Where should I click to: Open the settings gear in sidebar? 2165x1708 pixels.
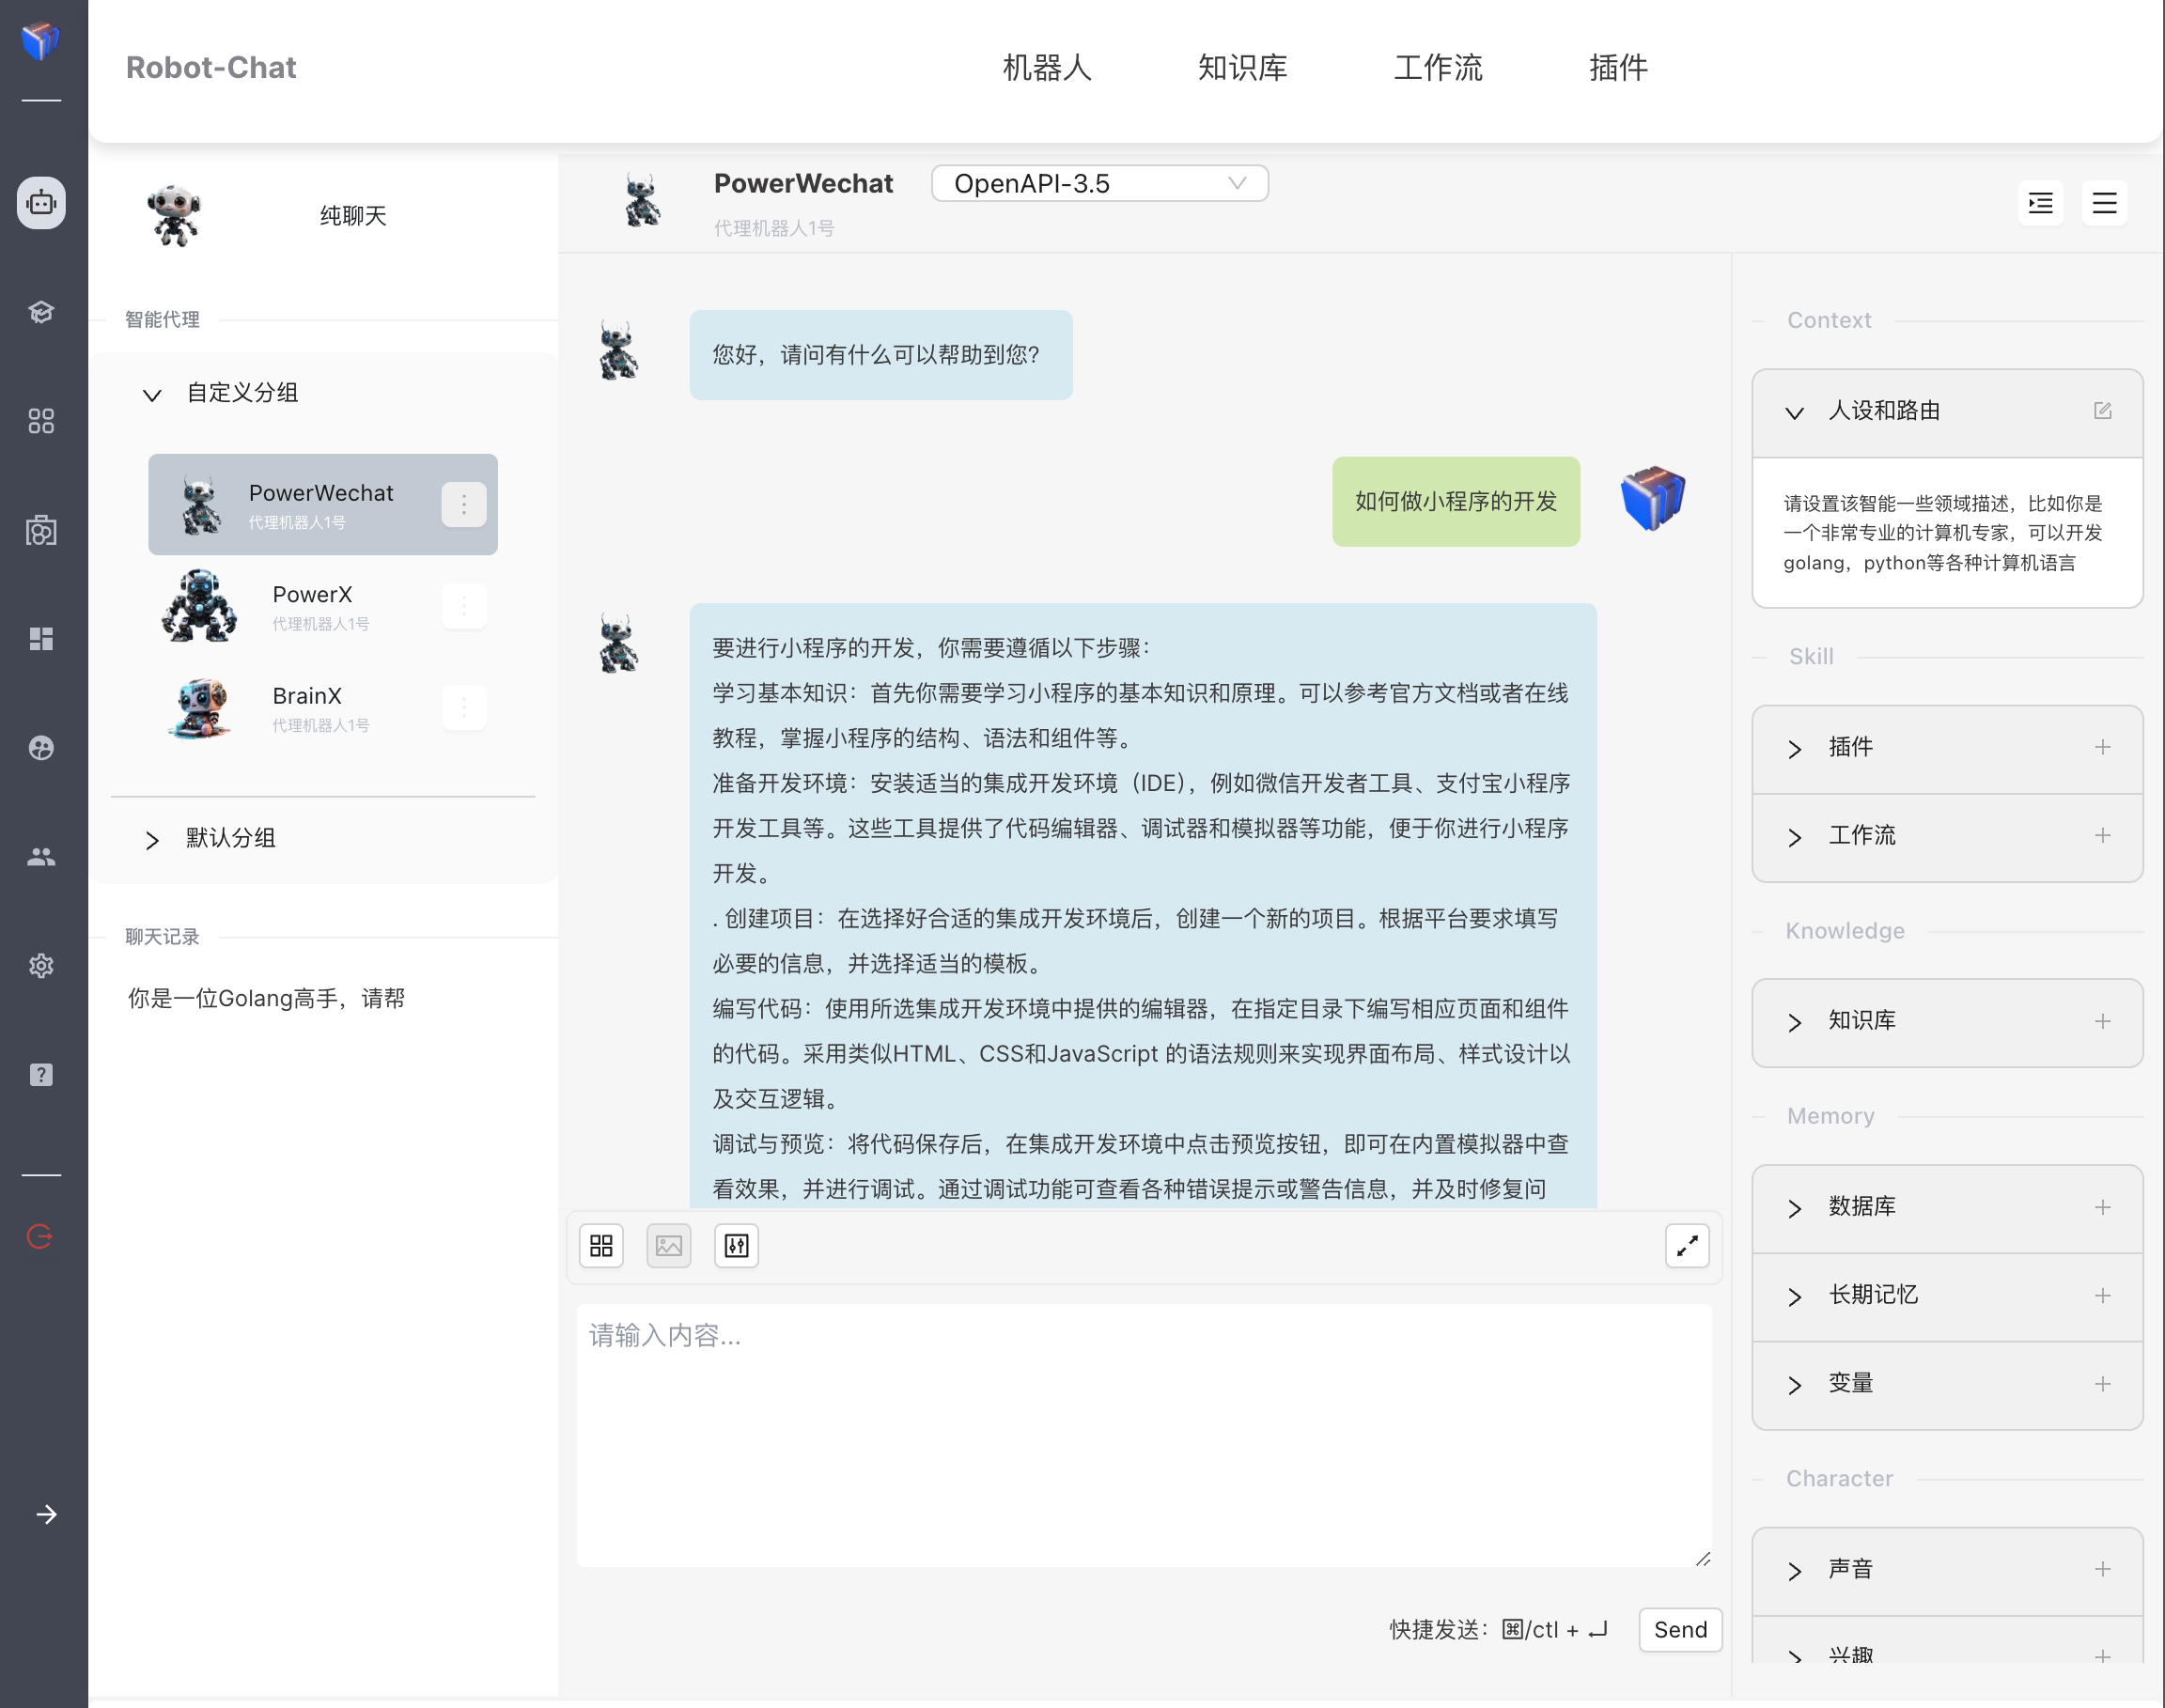(41, 966)
